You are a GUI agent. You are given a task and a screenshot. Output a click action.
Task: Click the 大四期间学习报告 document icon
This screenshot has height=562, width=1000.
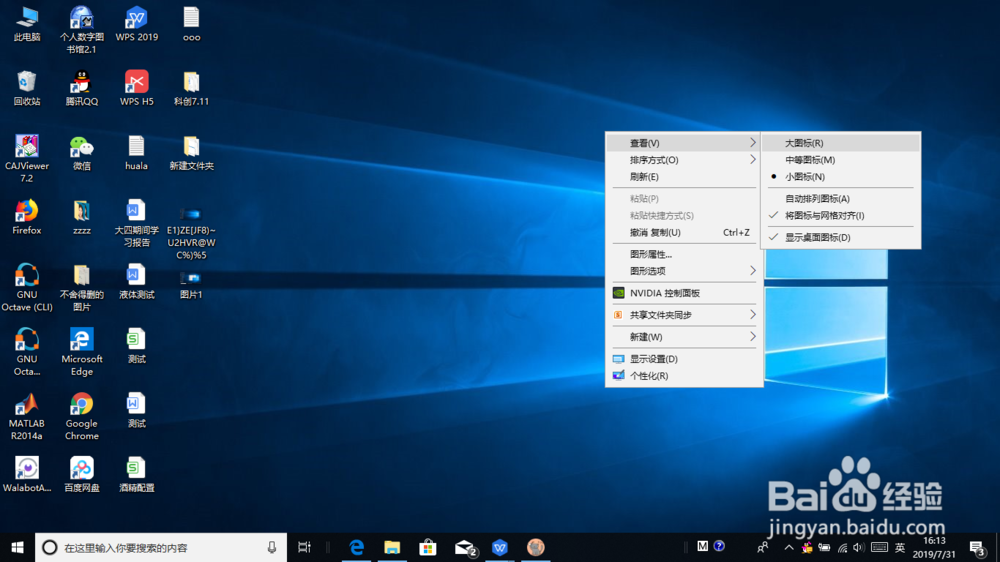136,223
